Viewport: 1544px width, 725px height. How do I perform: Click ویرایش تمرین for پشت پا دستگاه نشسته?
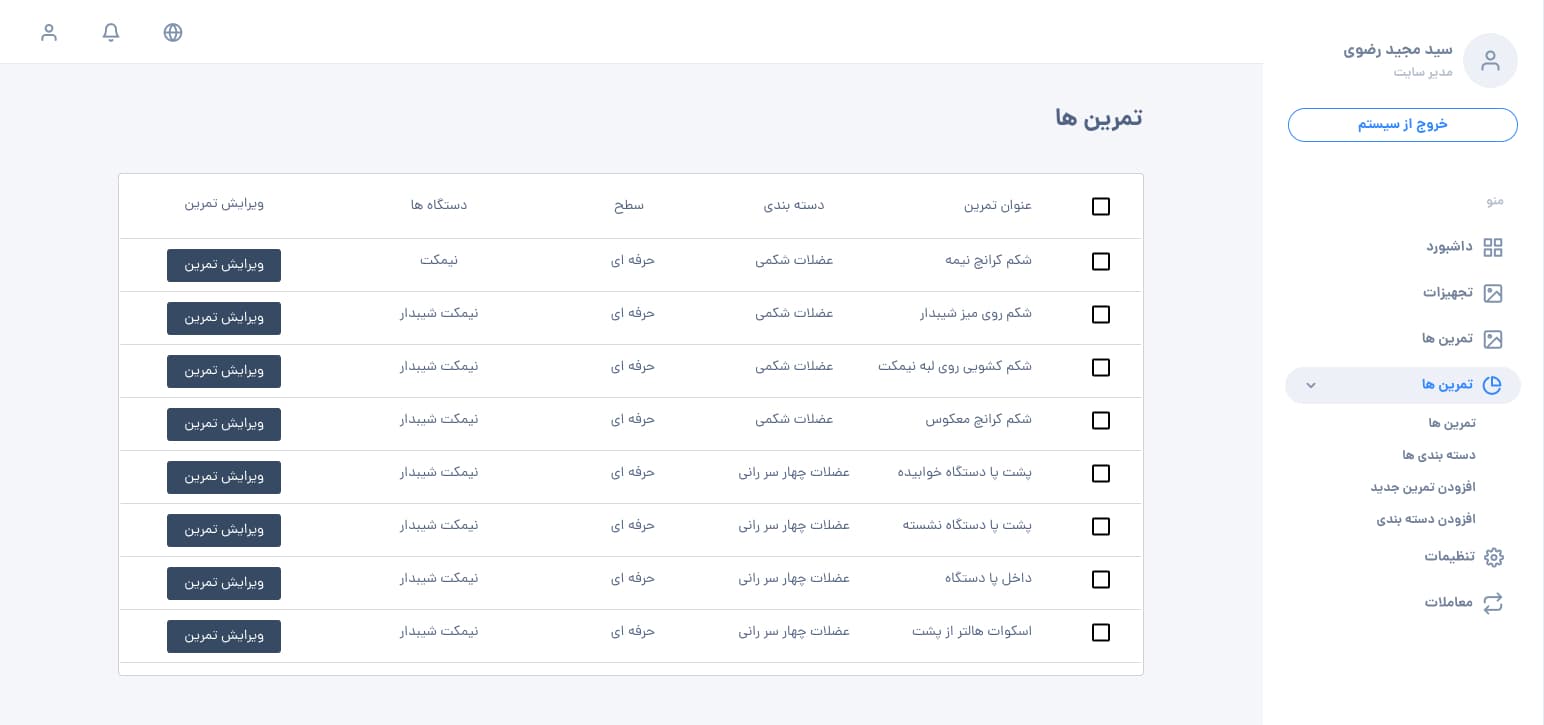(x=224, y=530)
